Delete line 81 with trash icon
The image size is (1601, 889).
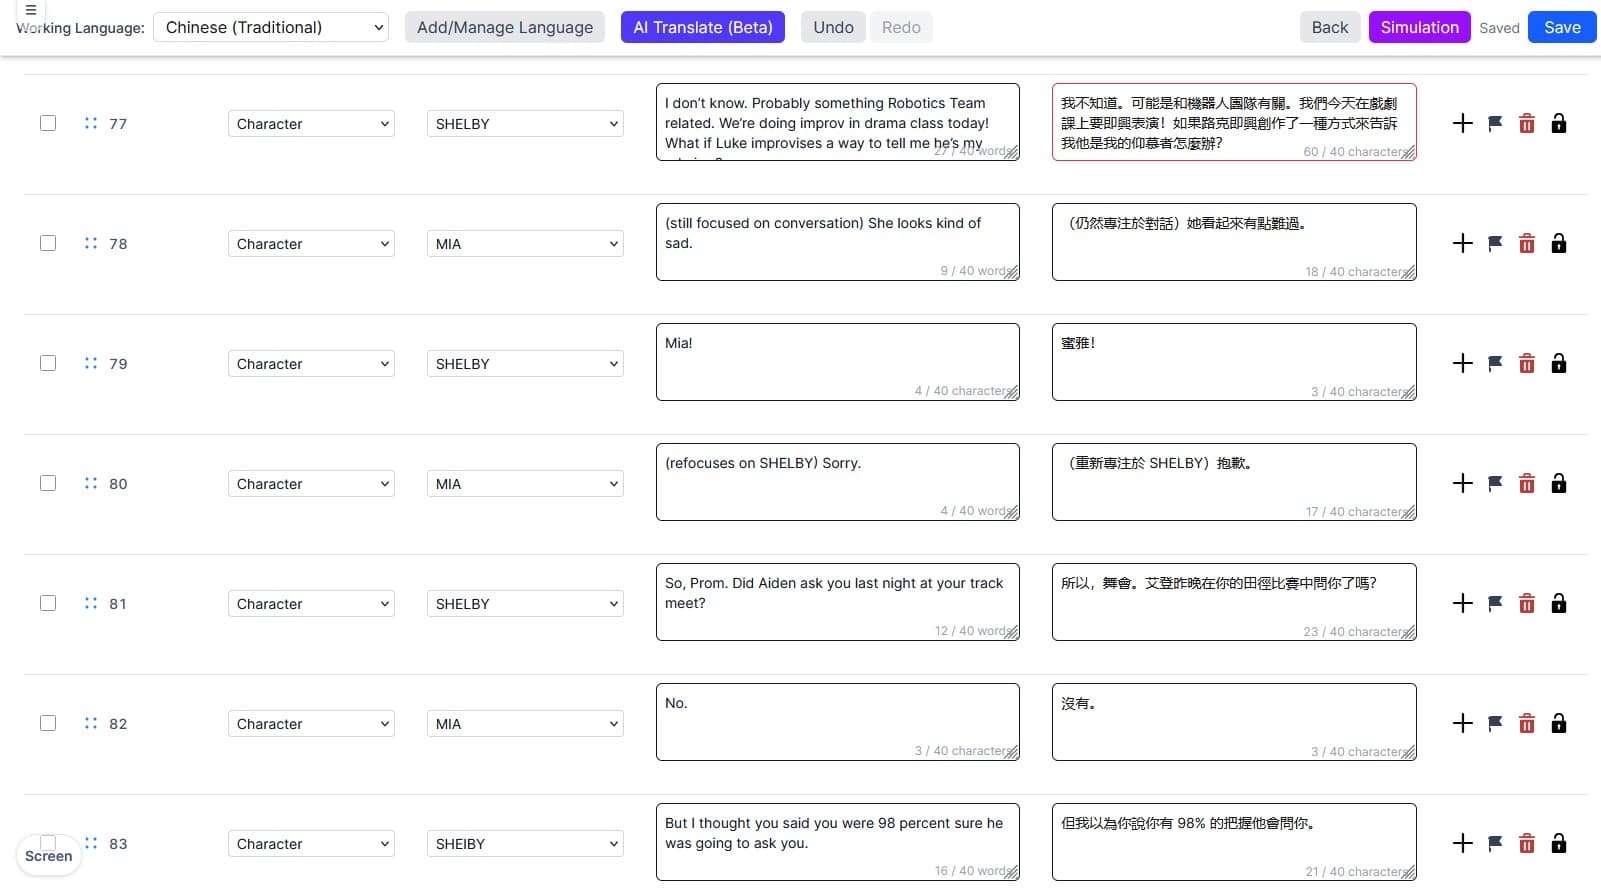(1527, 603)
